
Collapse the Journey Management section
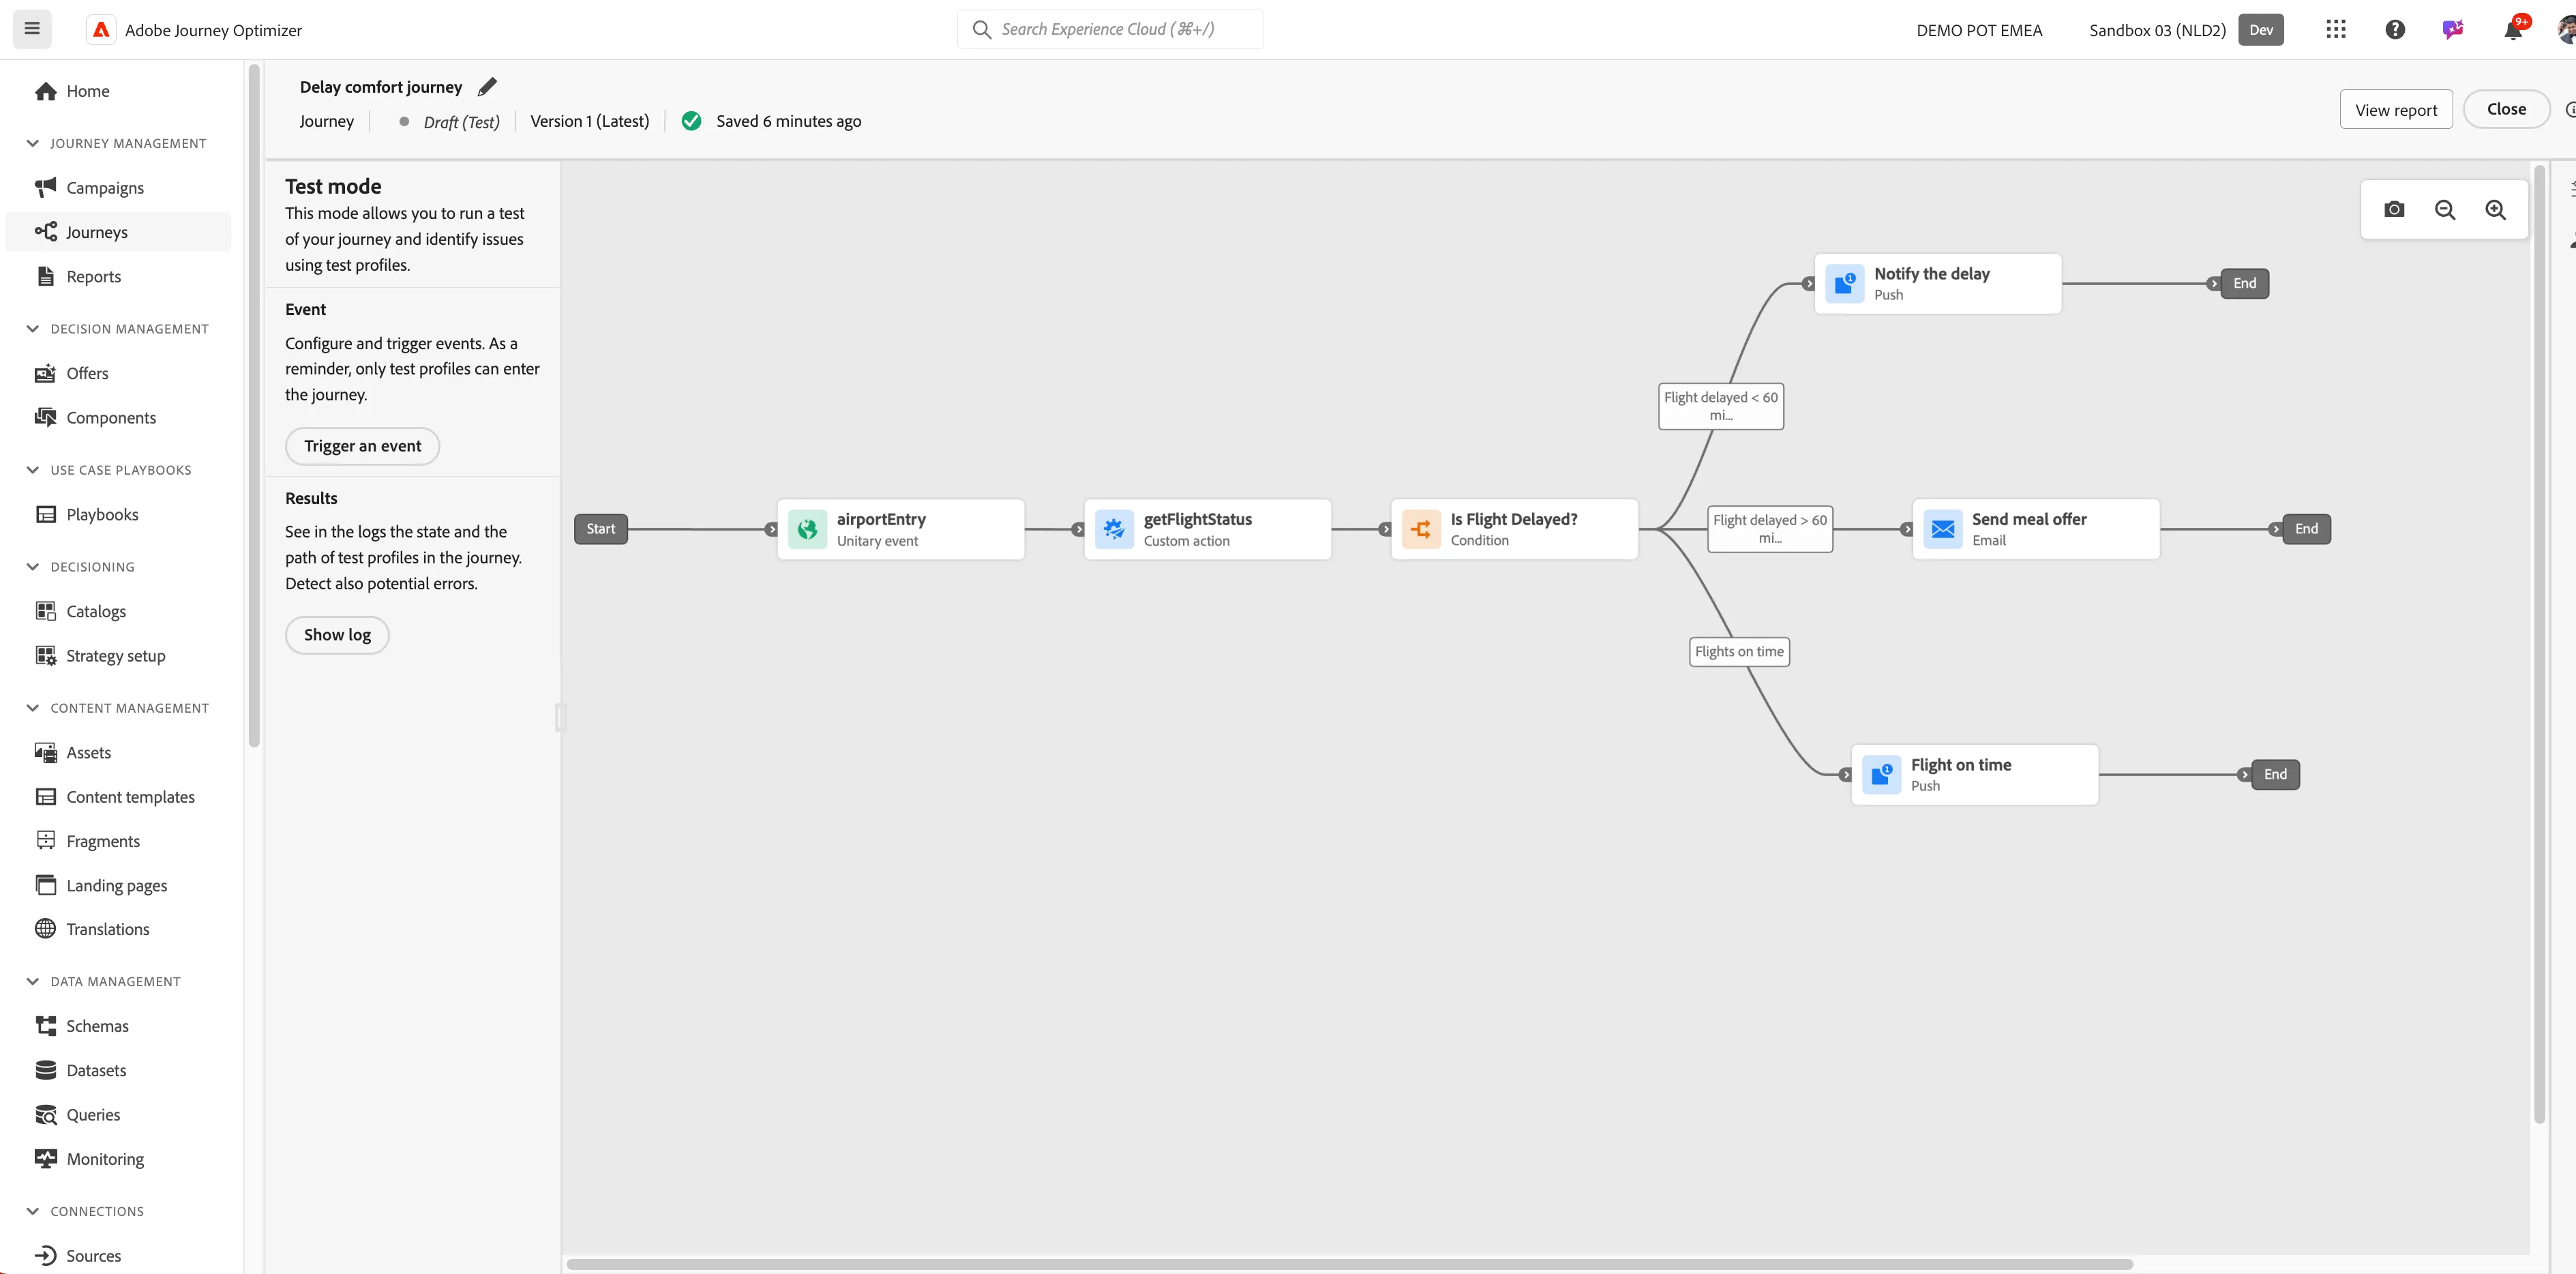pyautogui.click(x=33, y=143)
